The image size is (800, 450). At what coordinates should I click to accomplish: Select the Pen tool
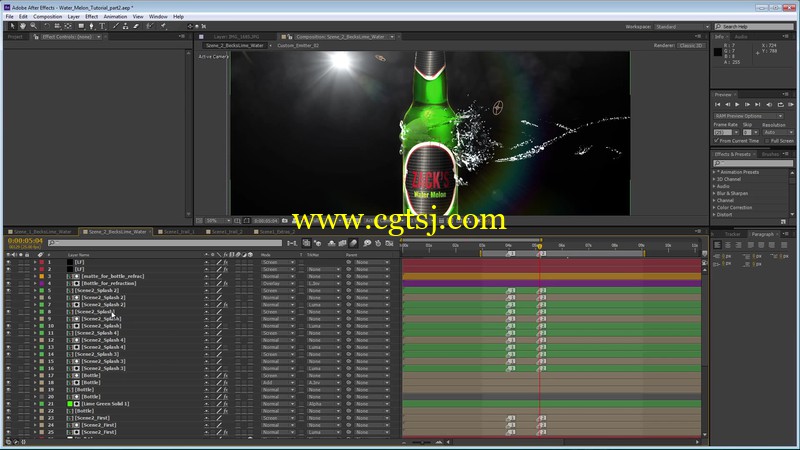[x=91, y=26]
